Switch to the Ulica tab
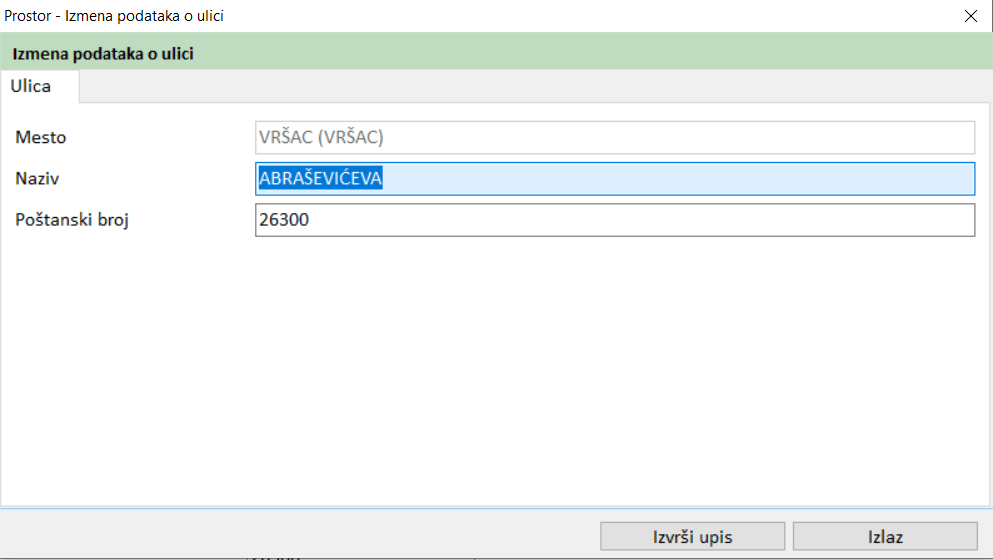 pos(31,86)
